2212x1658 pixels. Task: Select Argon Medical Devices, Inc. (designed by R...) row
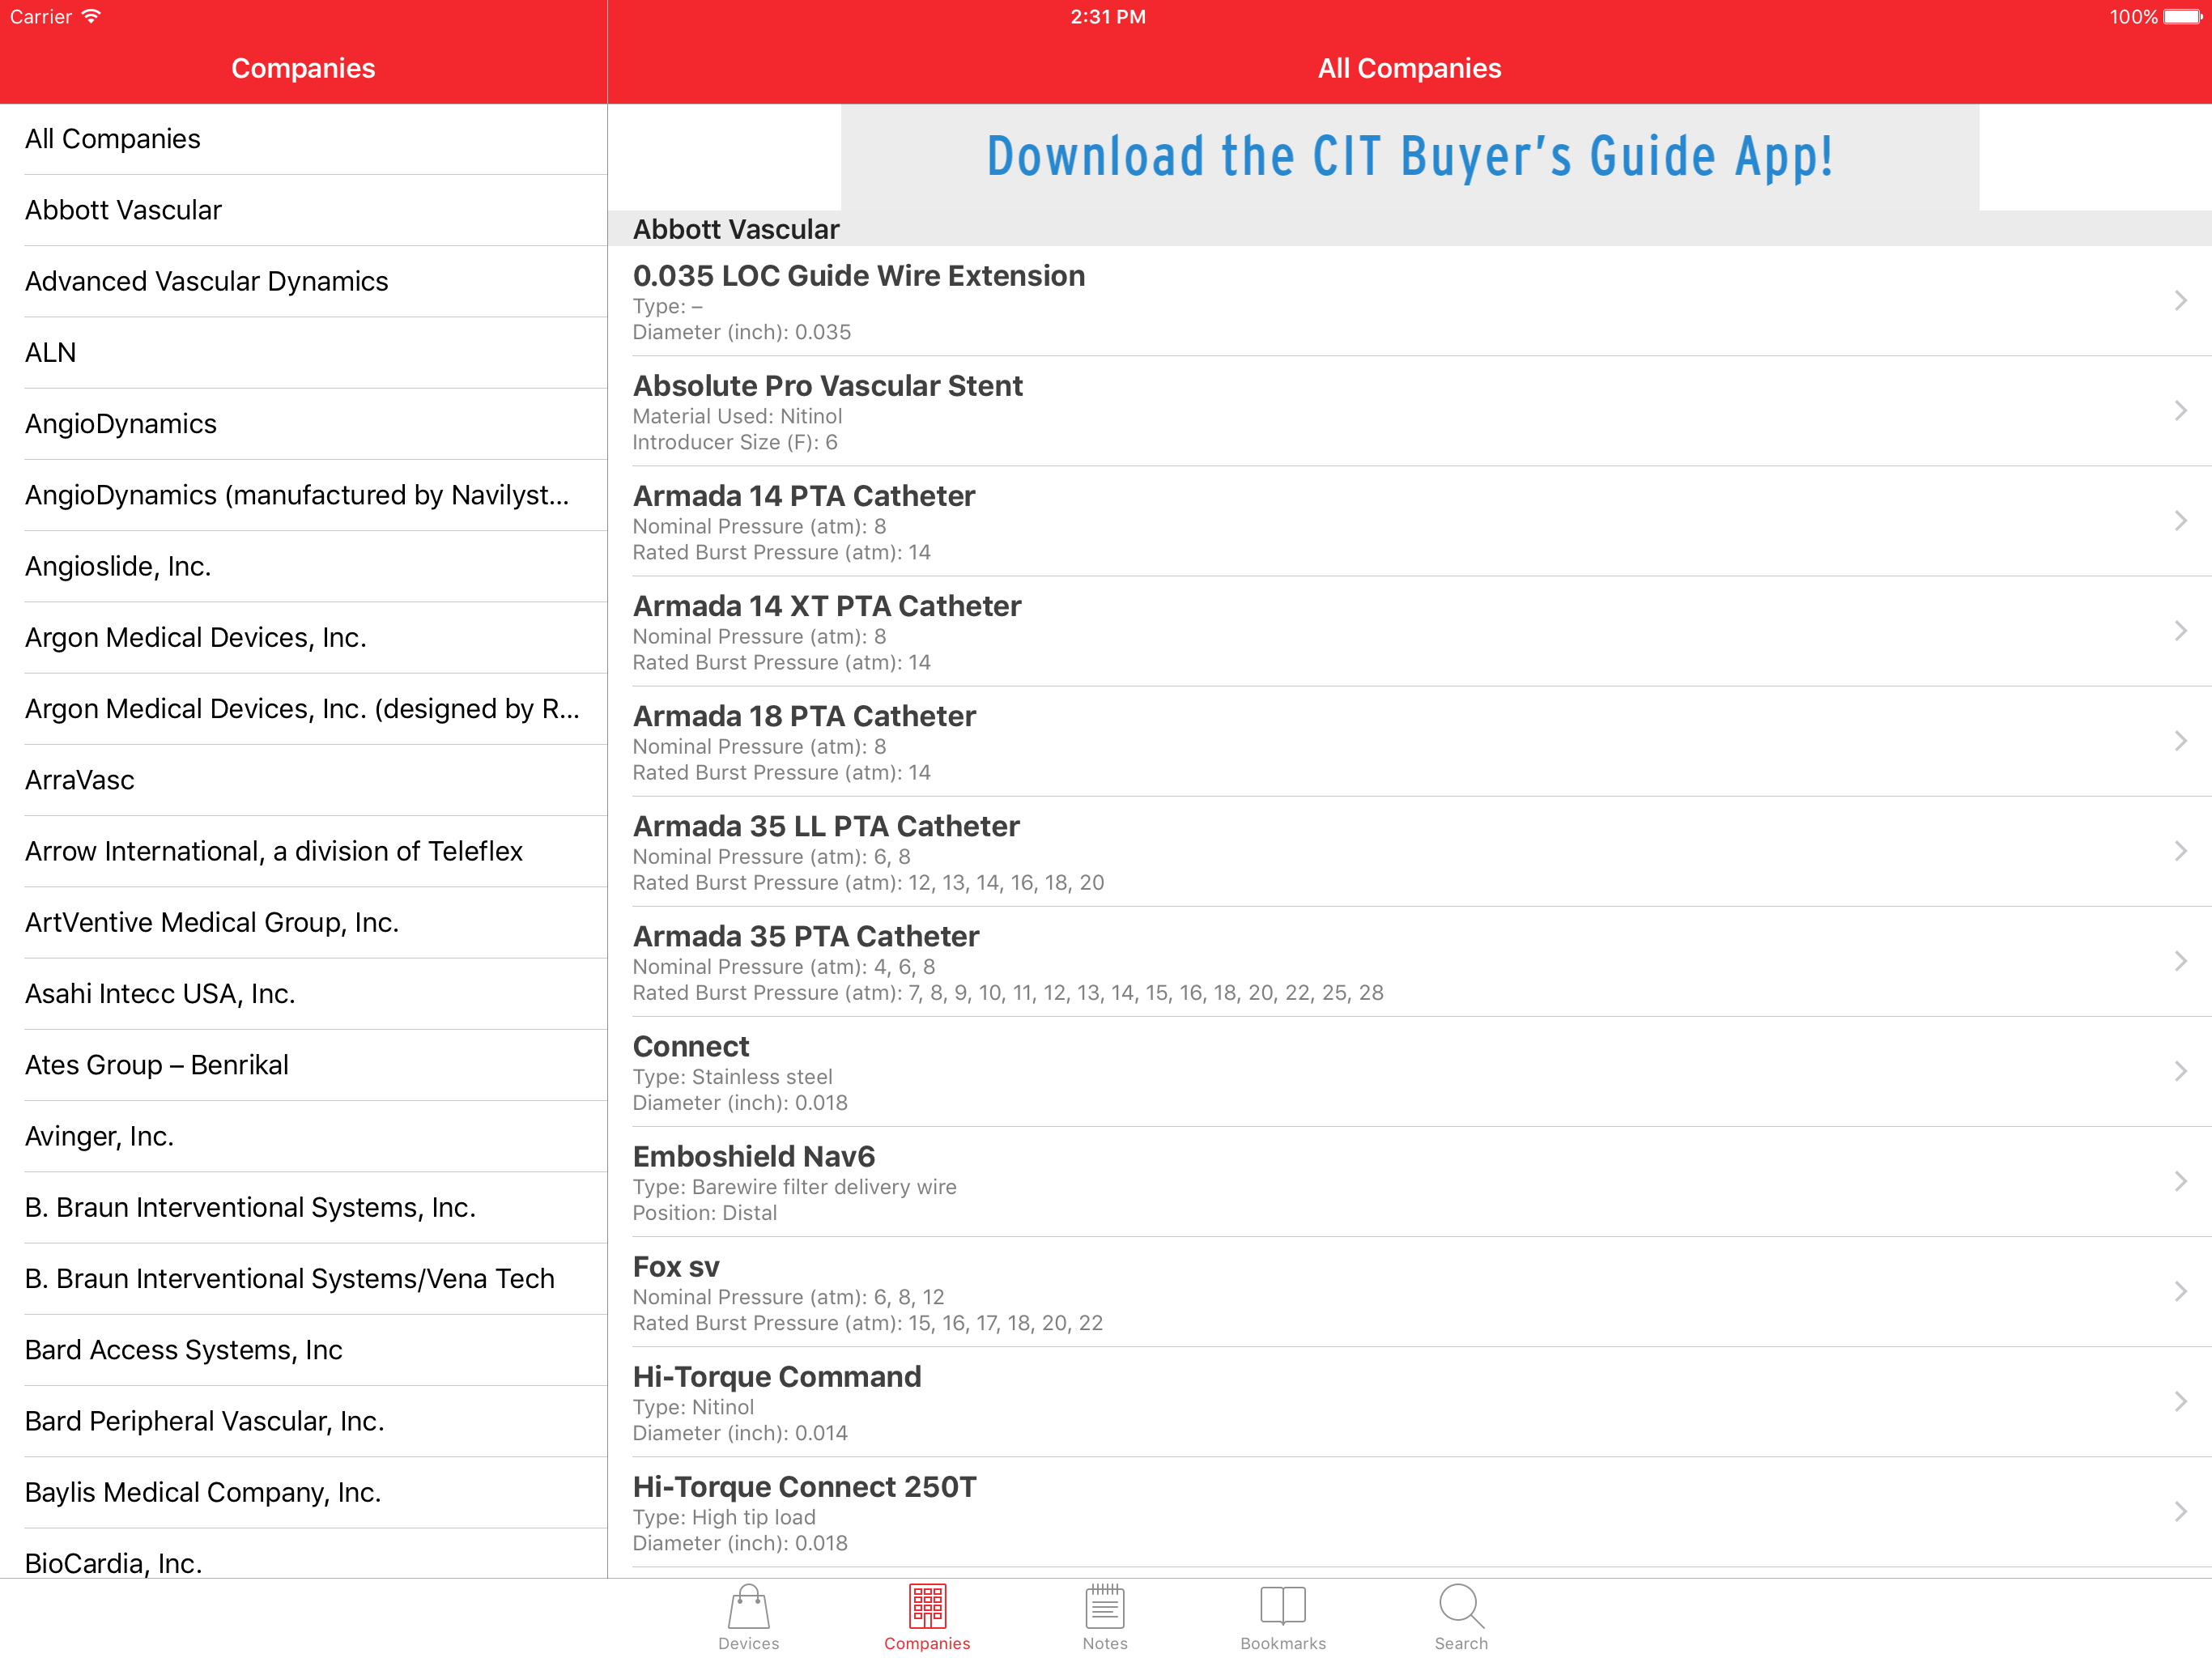(303, 709)
